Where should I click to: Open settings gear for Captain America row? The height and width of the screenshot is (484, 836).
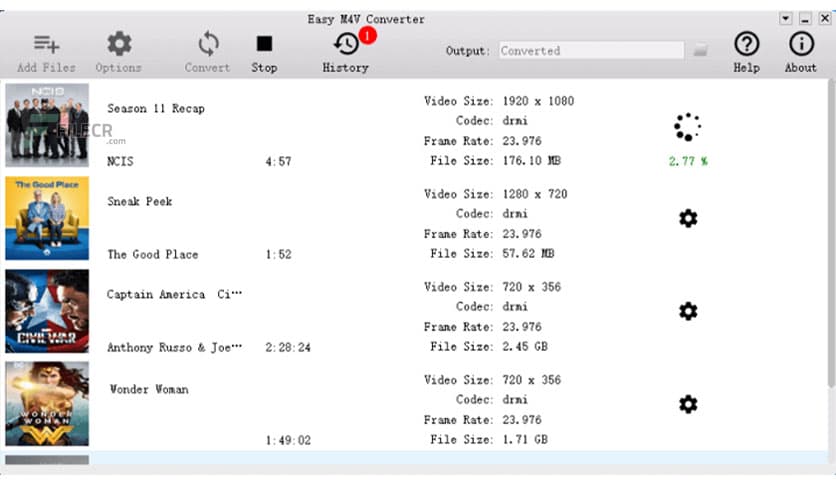(688, 311)
